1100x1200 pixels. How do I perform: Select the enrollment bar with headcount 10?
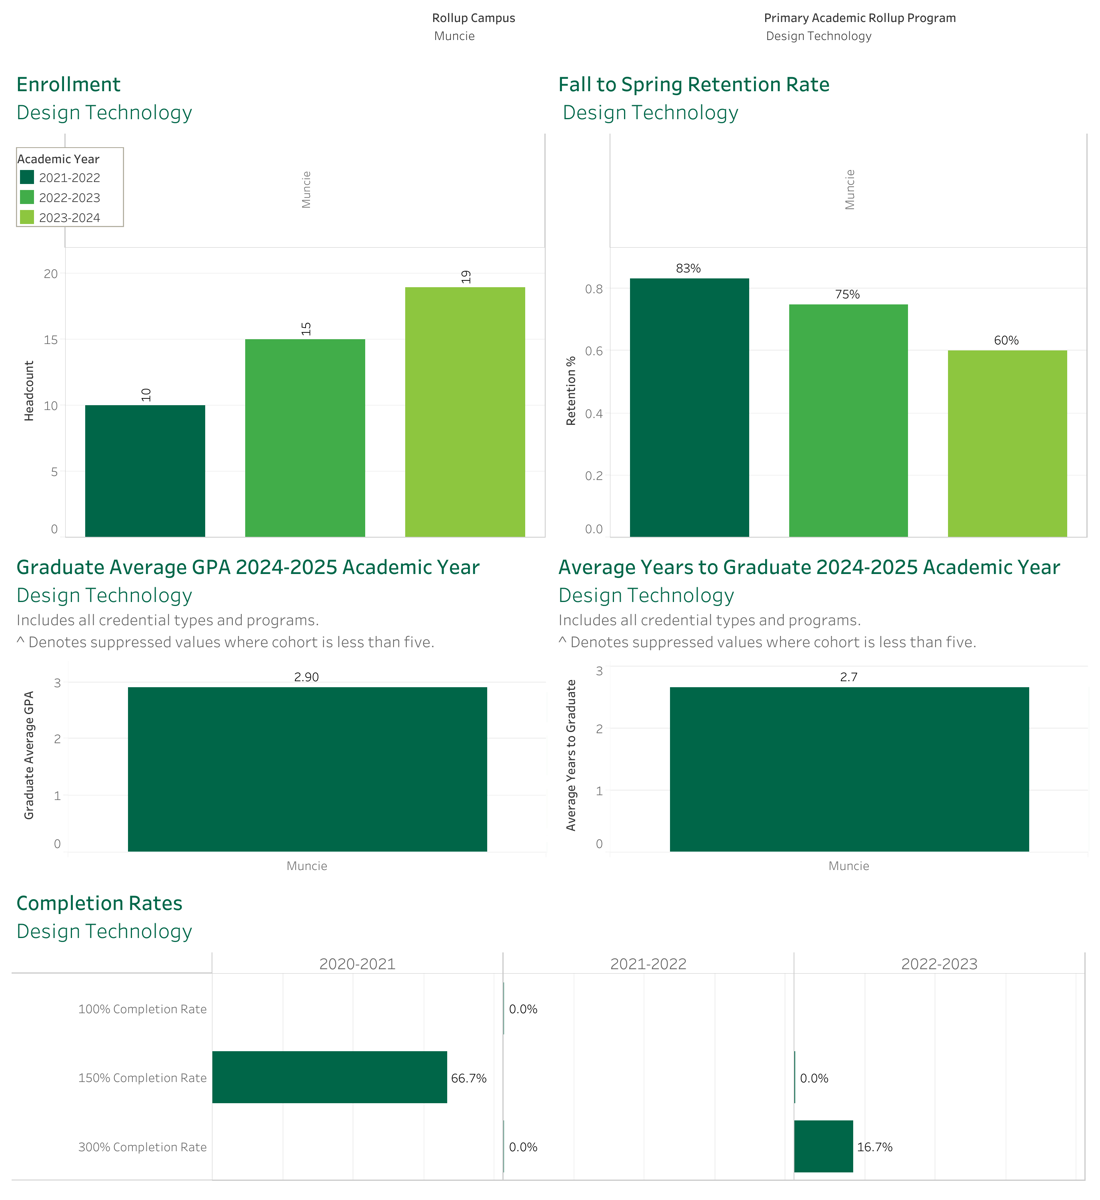coord(145,471)
